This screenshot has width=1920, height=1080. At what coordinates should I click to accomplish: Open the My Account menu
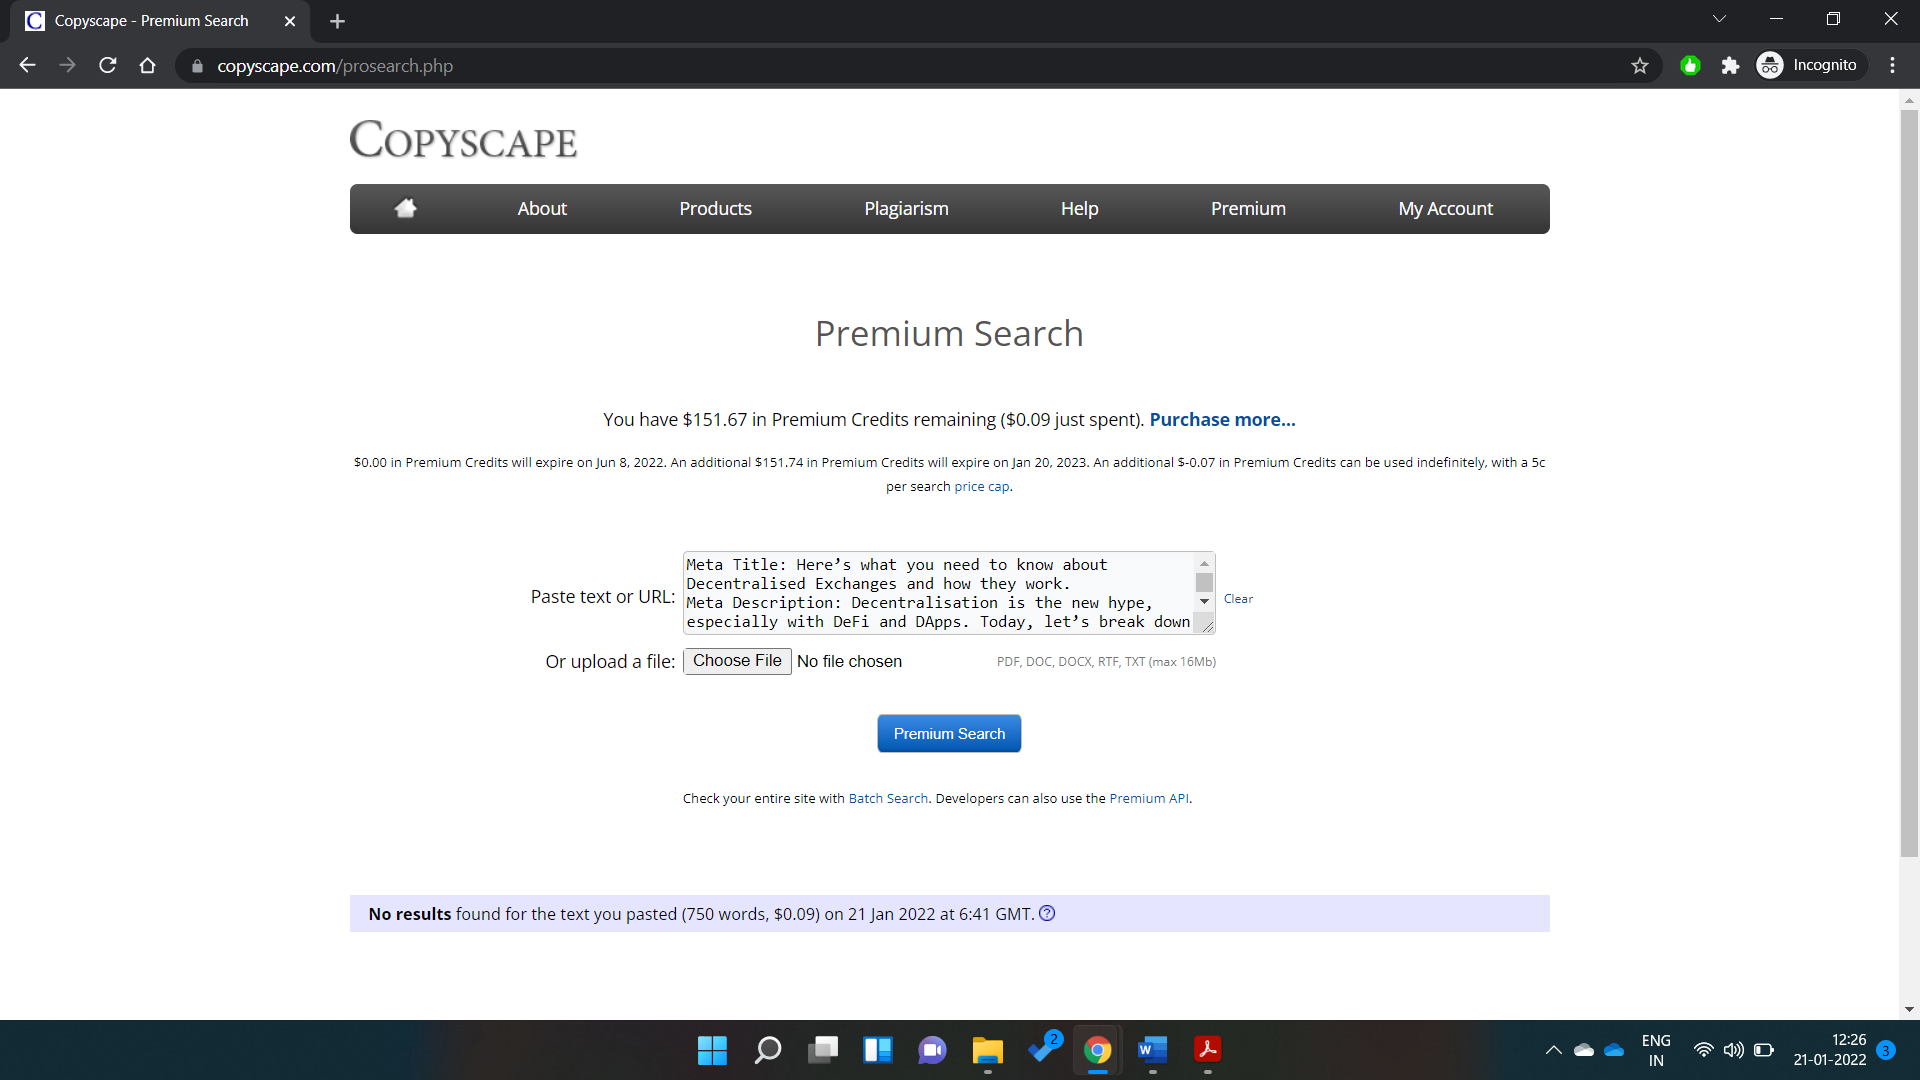click(x=1445, y=208)
